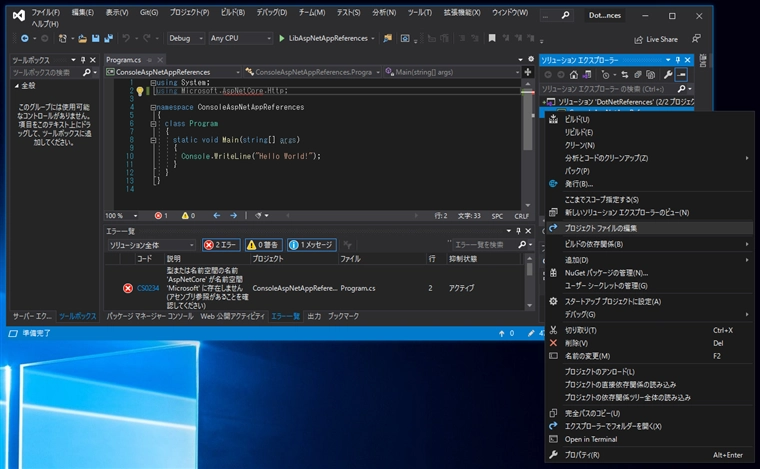This screenshot has height=469, width=760.
Task: Open the ファイル(F) menu
Action: pos(46,13)
